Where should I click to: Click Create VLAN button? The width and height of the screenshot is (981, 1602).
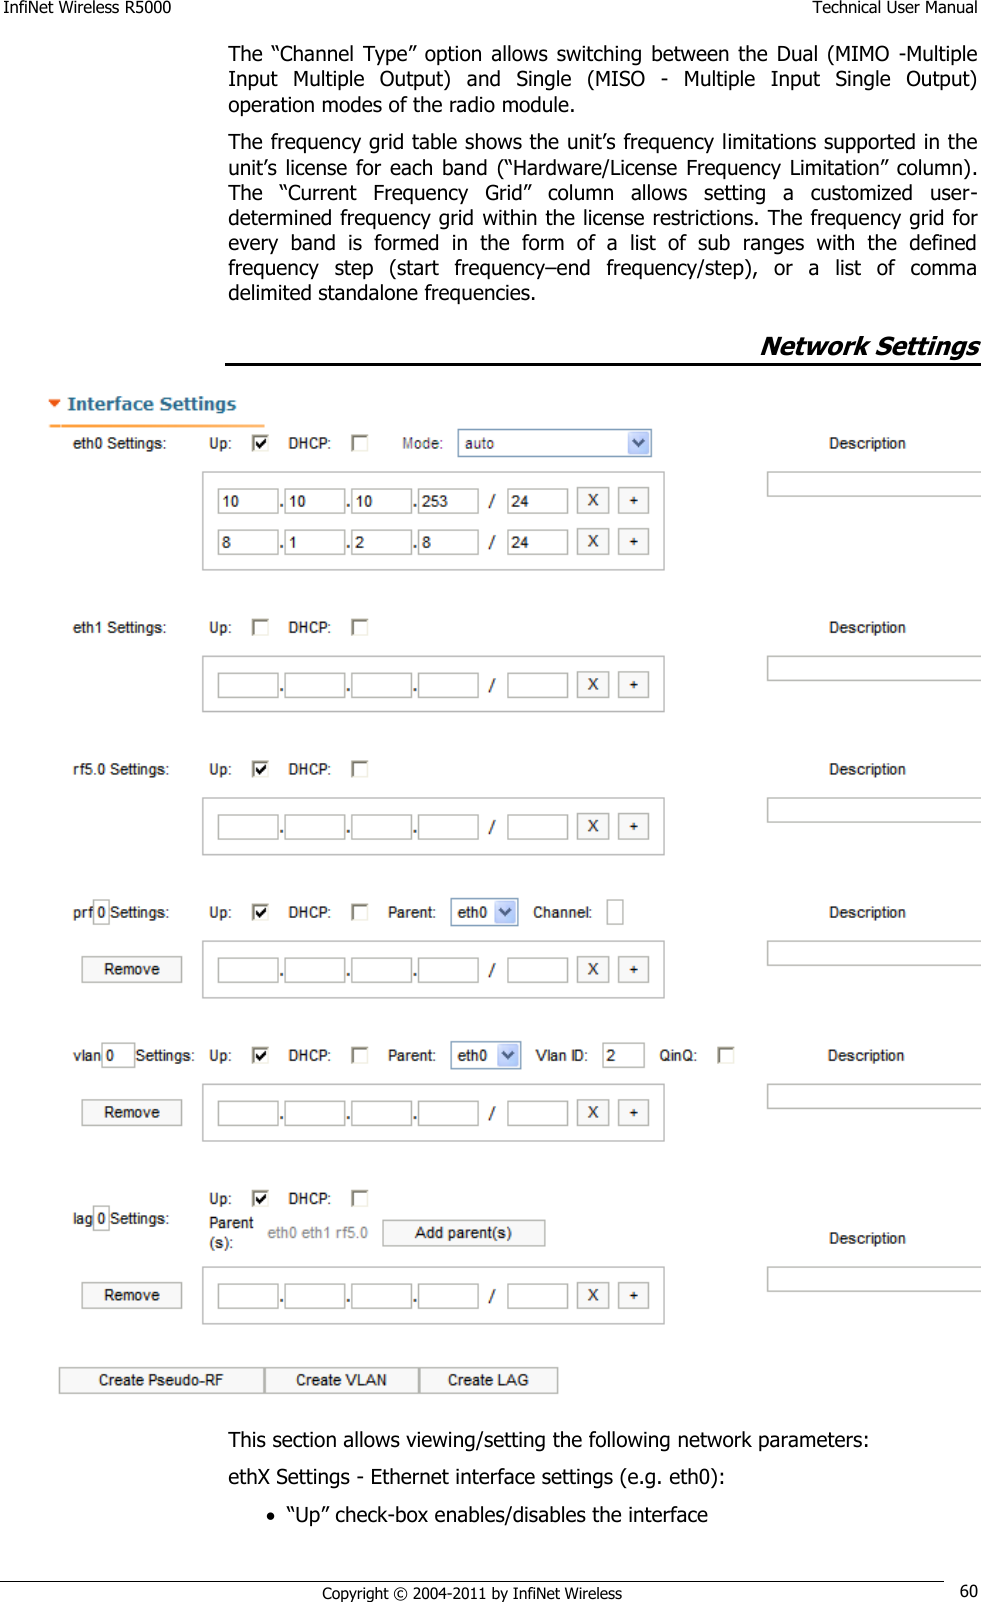341,1380
